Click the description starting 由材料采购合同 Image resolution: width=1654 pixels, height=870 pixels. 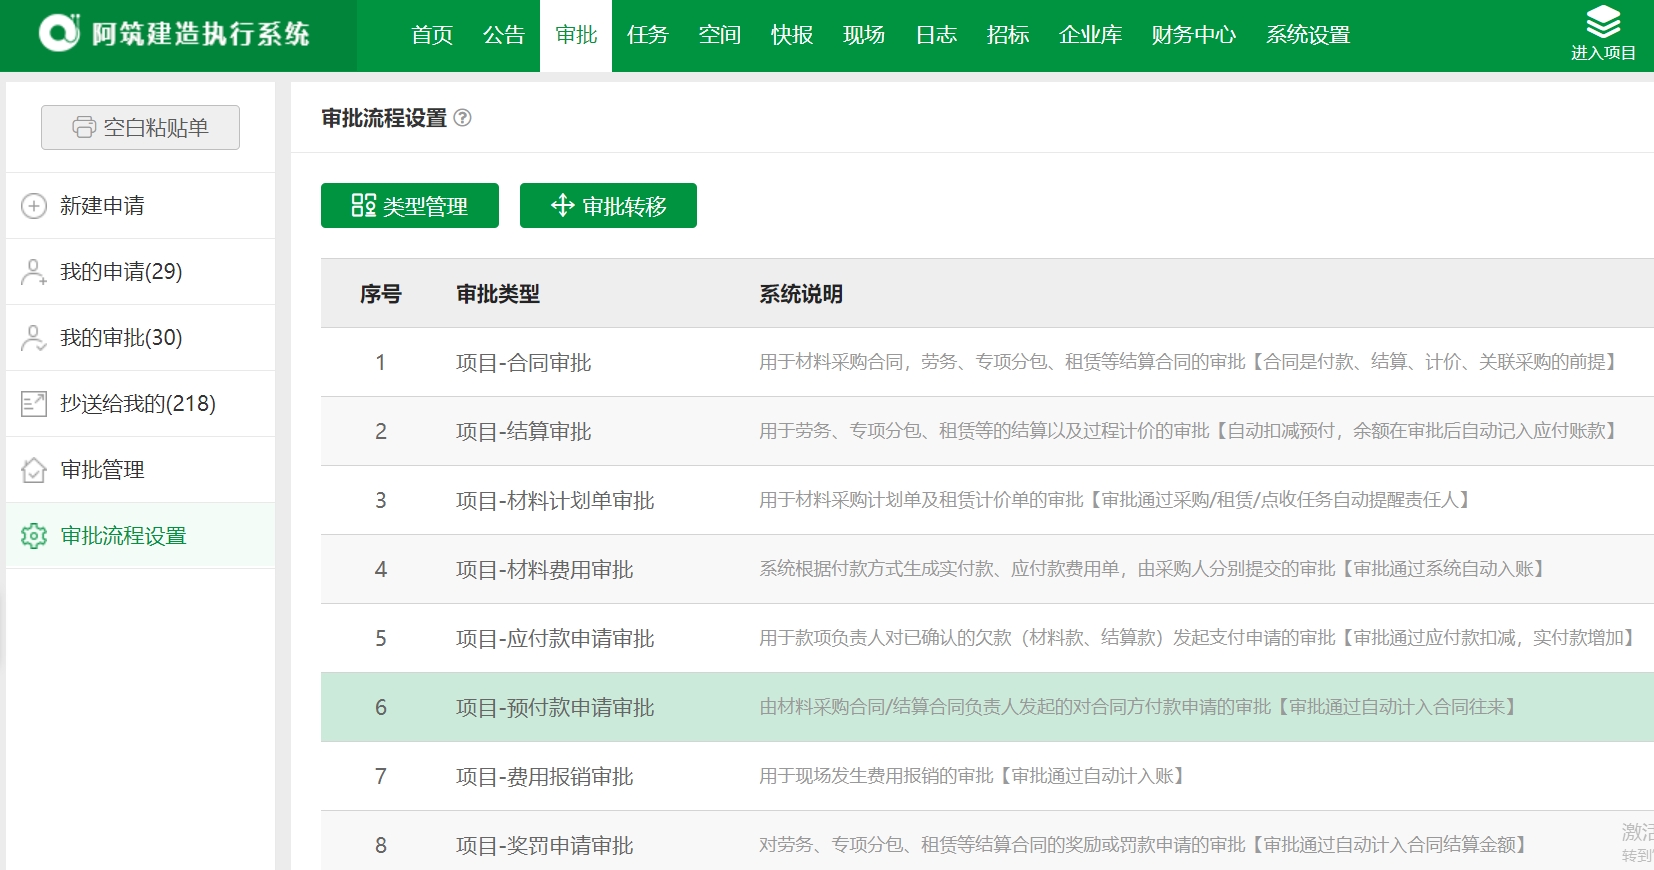click(1138, 707)
